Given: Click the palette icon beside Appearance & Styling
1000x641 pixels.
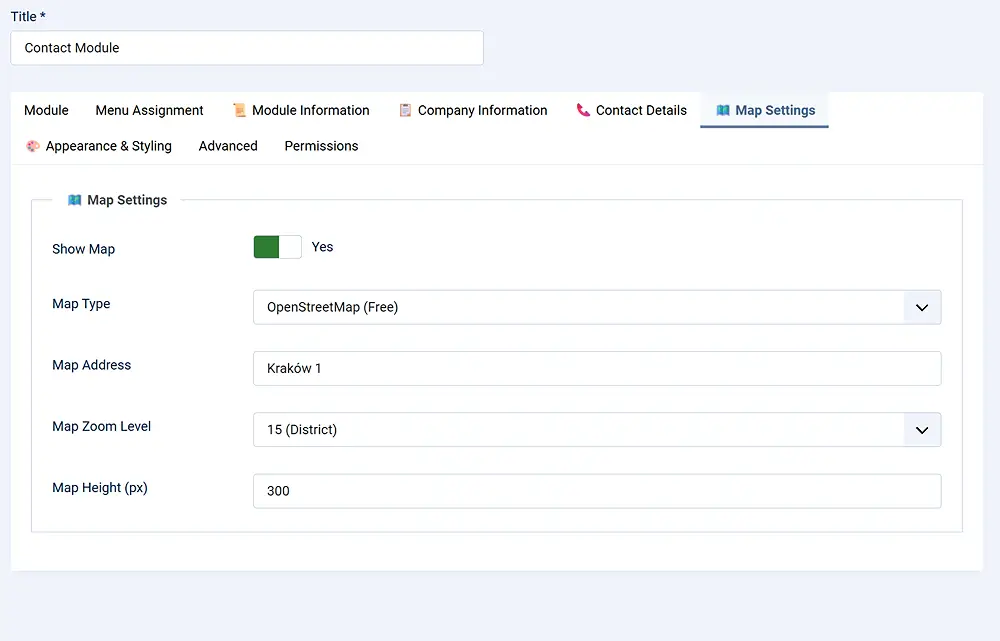Looking at the screenshot, I should click(x=33, y=146).
